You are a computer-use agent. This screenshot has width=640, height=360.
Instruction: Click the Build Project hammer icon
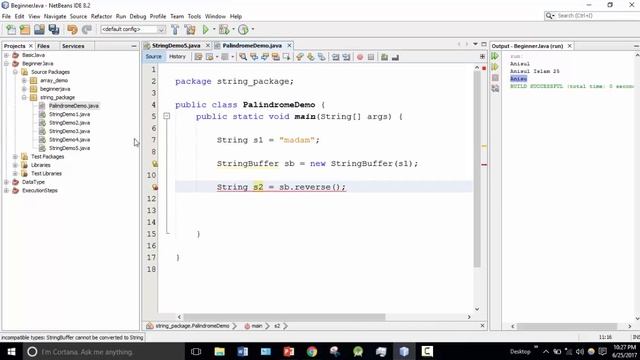175,29
